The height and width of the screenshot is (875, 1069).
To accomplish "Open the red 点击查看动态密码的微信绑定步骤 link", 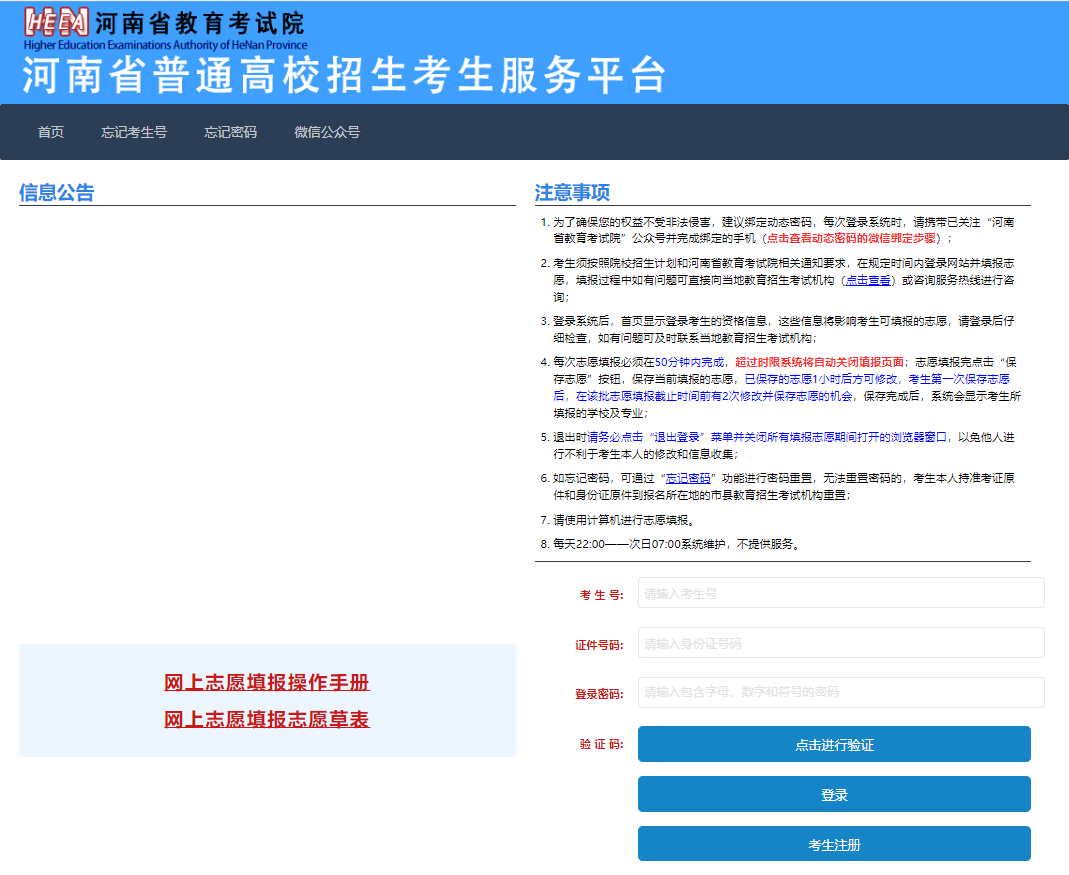I will [853, 239].
